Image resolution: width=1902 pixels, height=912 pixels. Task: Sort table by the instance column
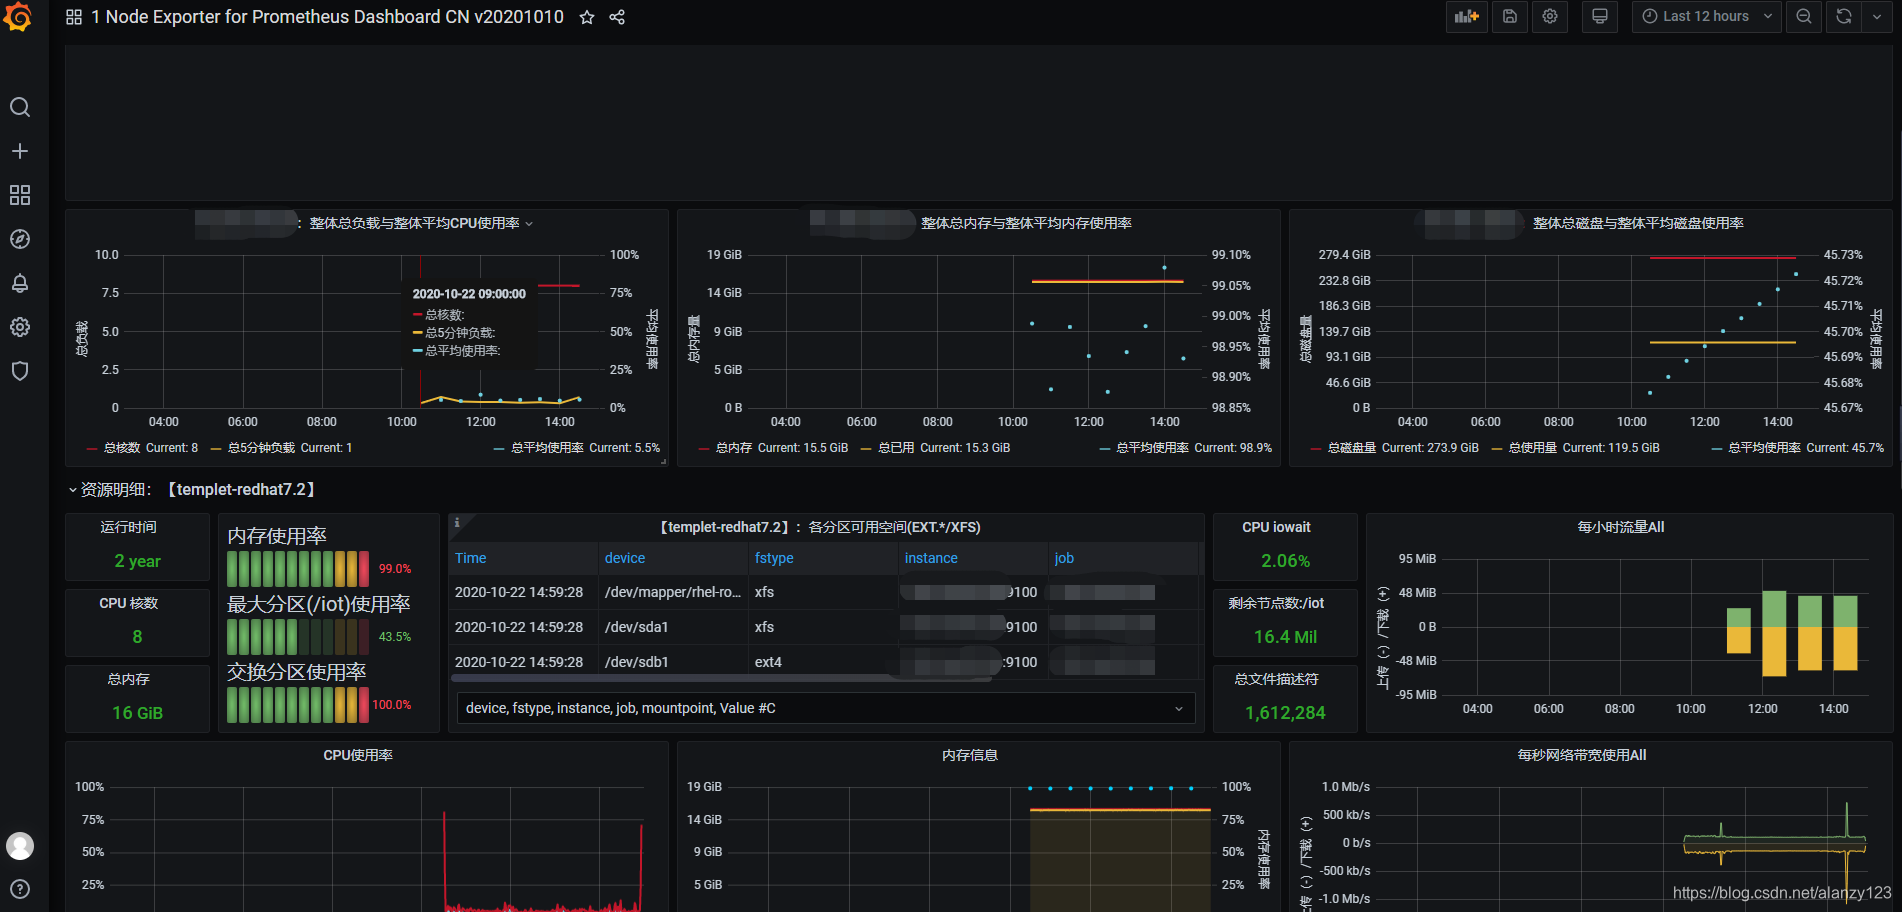click(931, 558)
